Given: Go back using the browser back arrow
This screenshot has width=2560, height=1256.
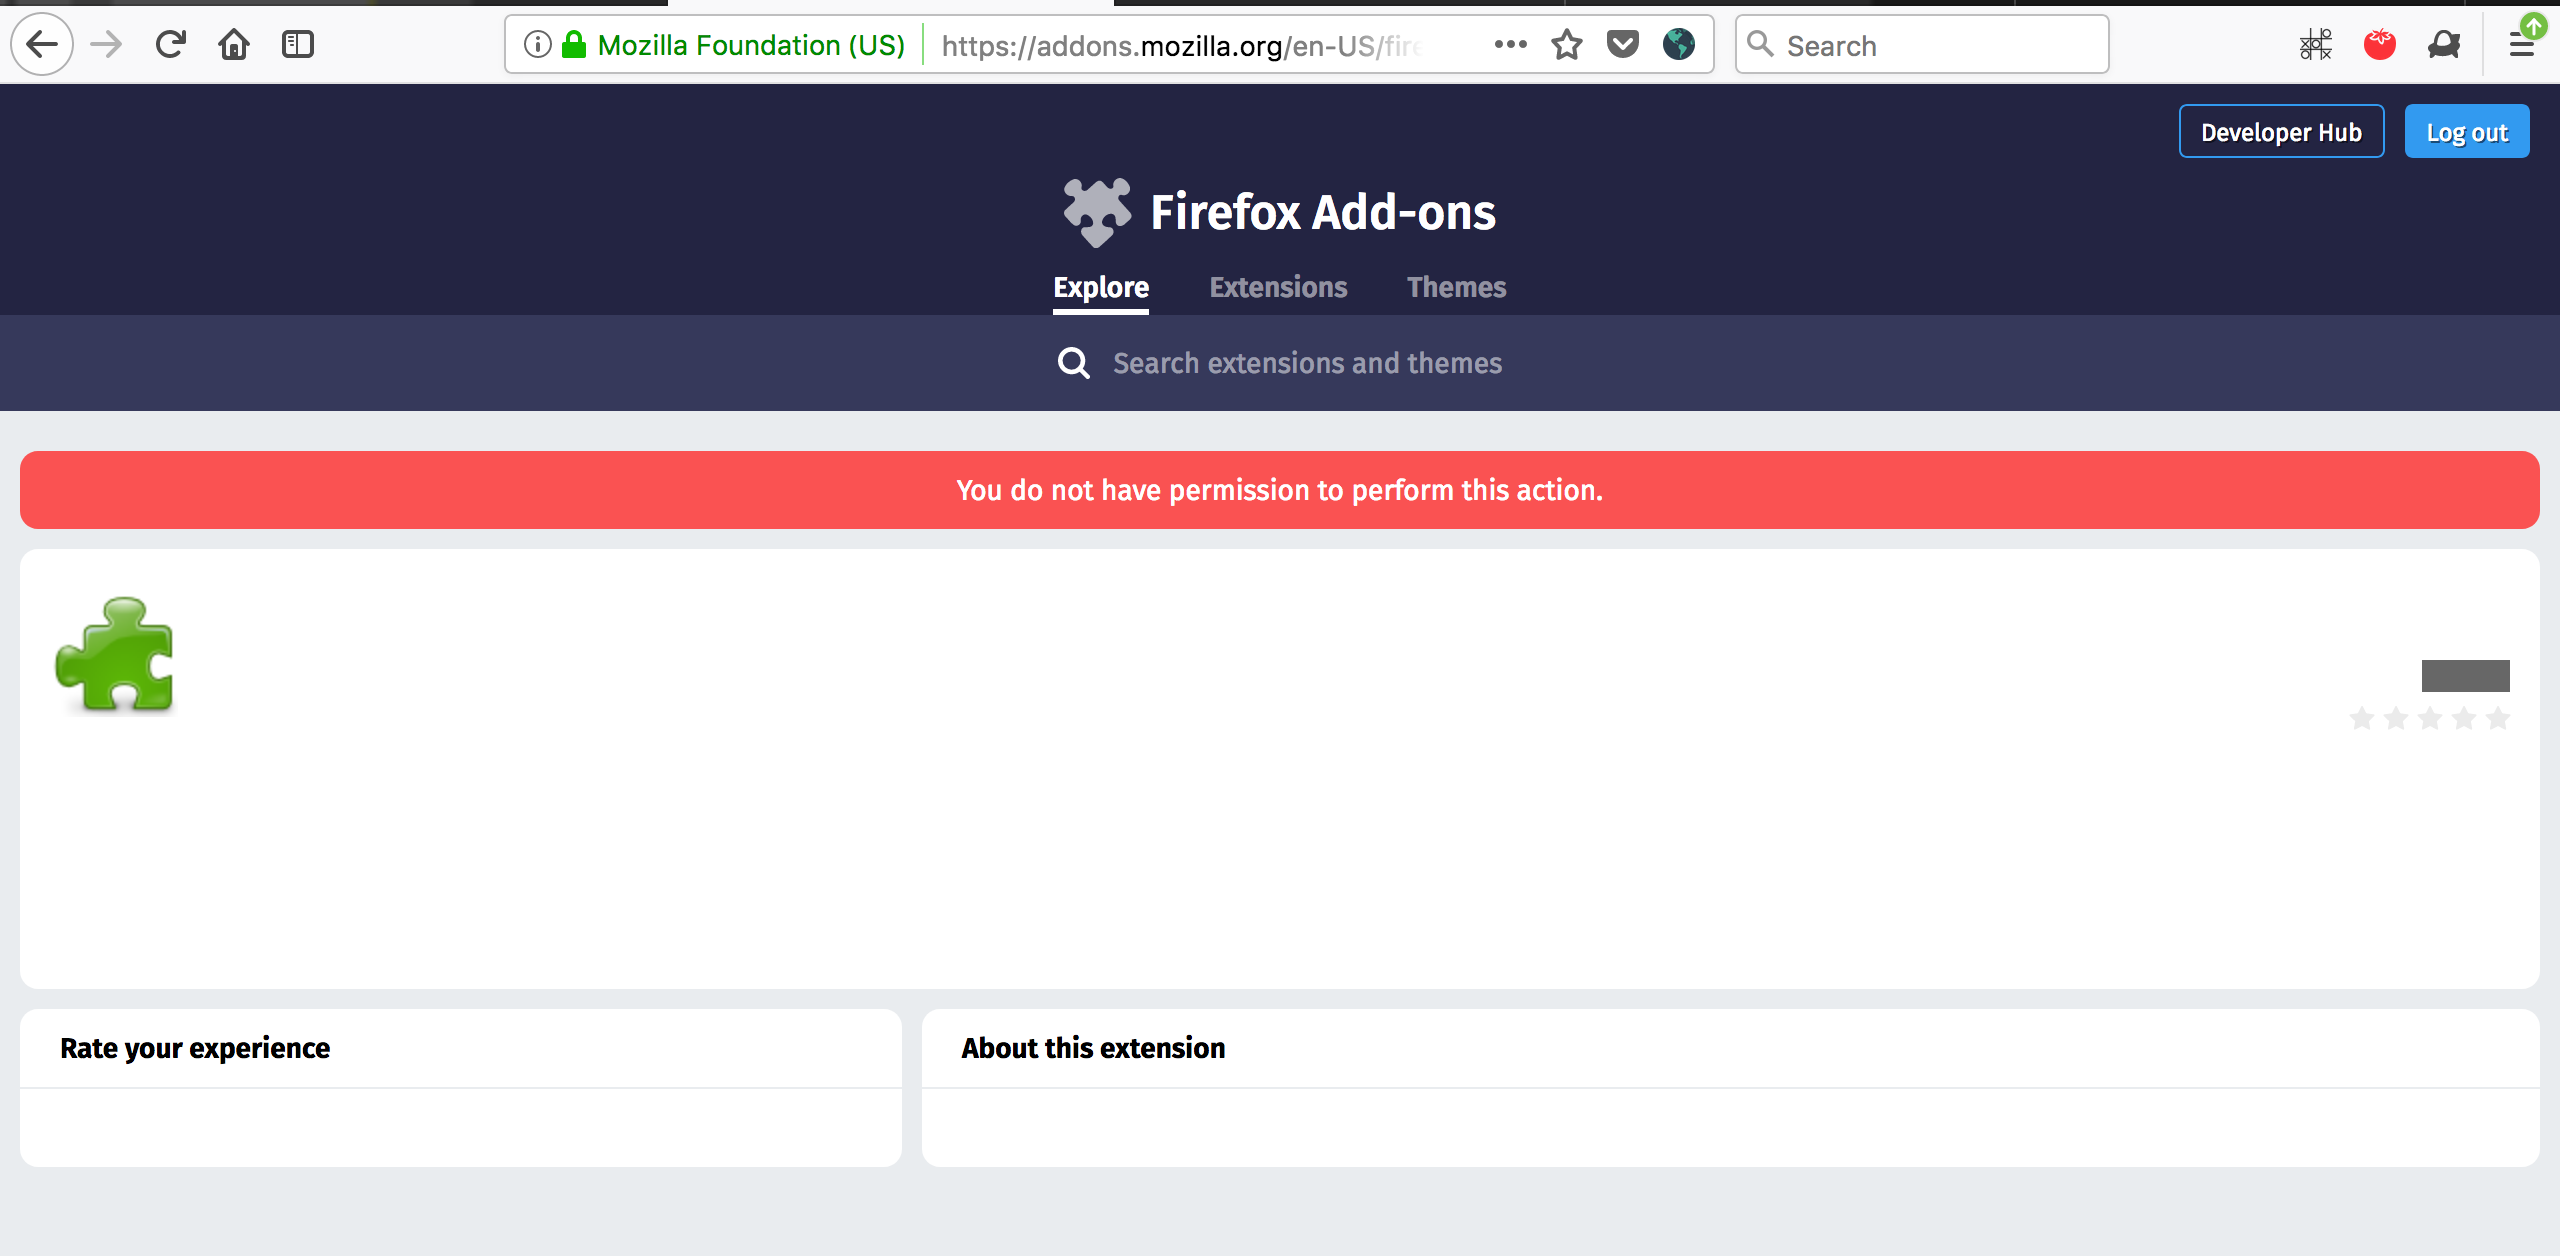Looking at the screenshot, I should [x=42, y=44].
